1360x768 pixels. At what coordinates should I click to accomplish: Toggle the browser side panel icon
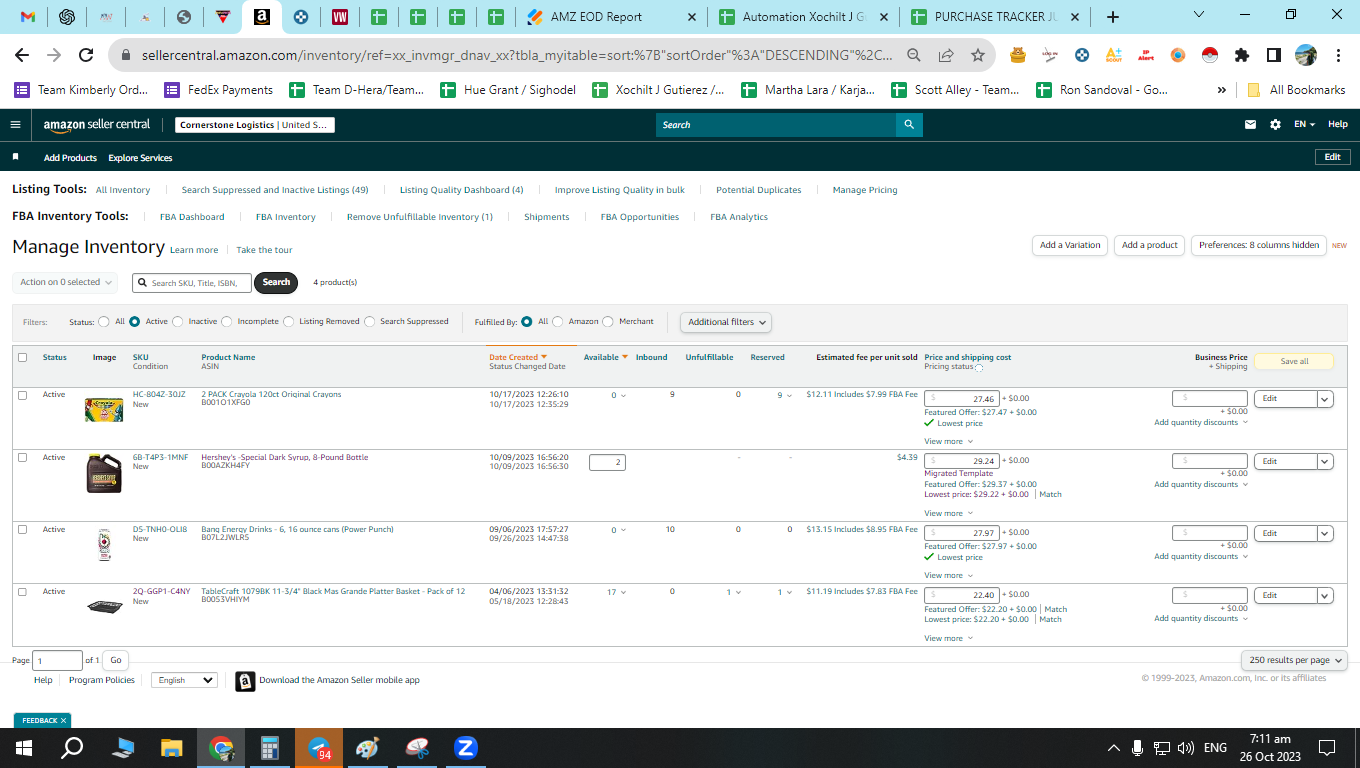point(1274,56)
